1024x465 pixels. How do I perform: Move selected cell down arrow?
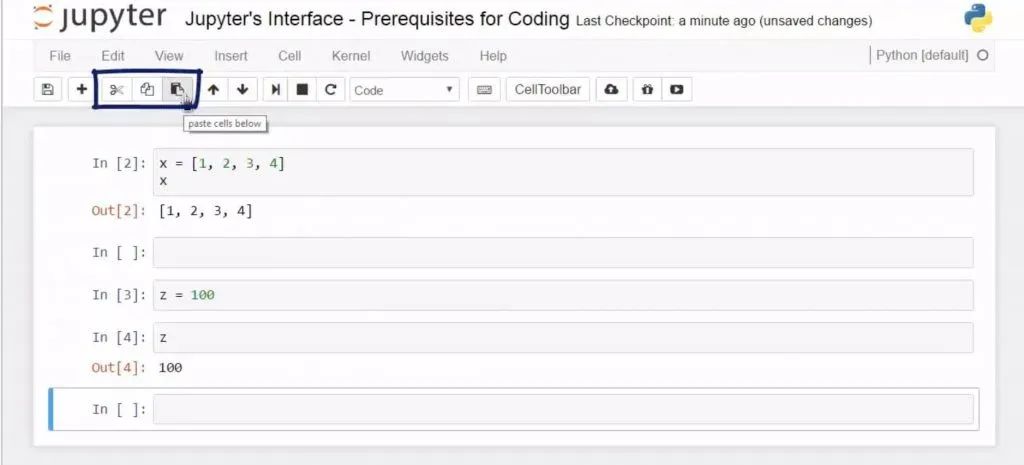click(242, 90)
